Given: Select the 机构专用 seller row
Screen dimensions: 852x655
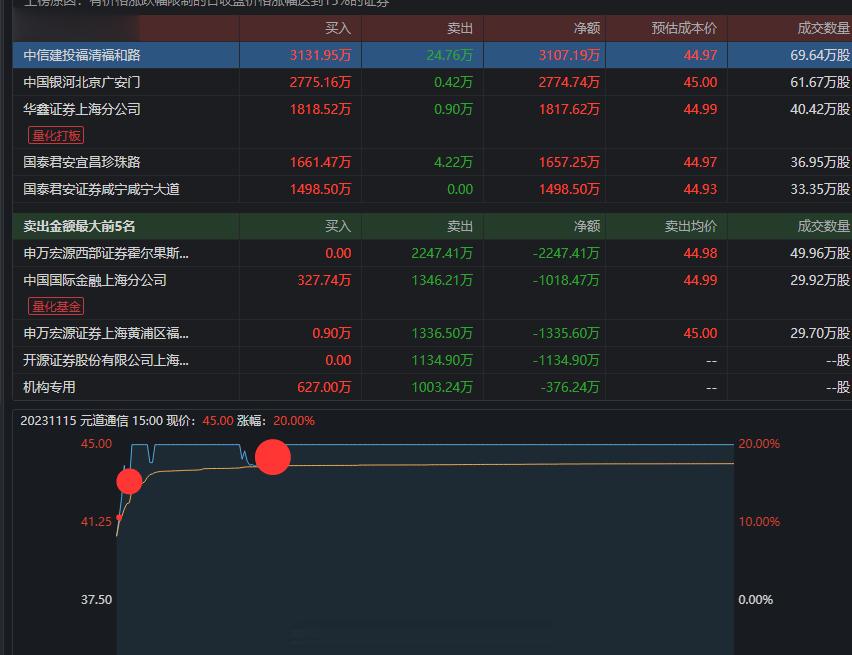Looking at the screenshot, I should (x=432, y=387).
